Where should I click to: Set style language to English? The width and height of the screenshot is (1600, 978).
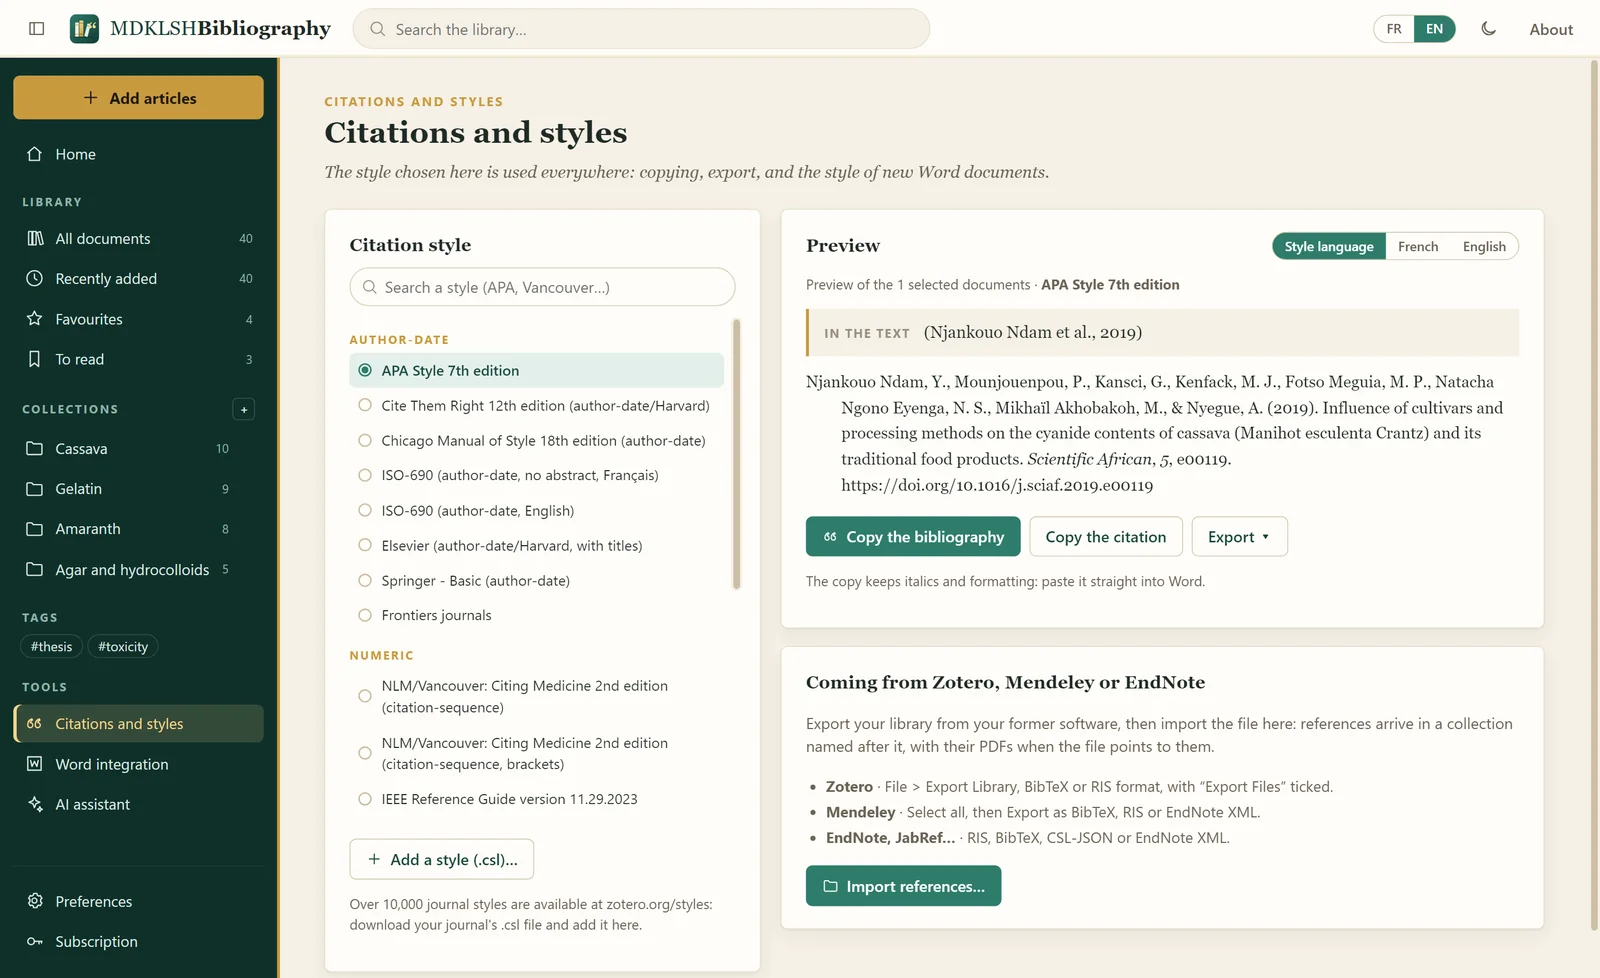click(1484, 246)
